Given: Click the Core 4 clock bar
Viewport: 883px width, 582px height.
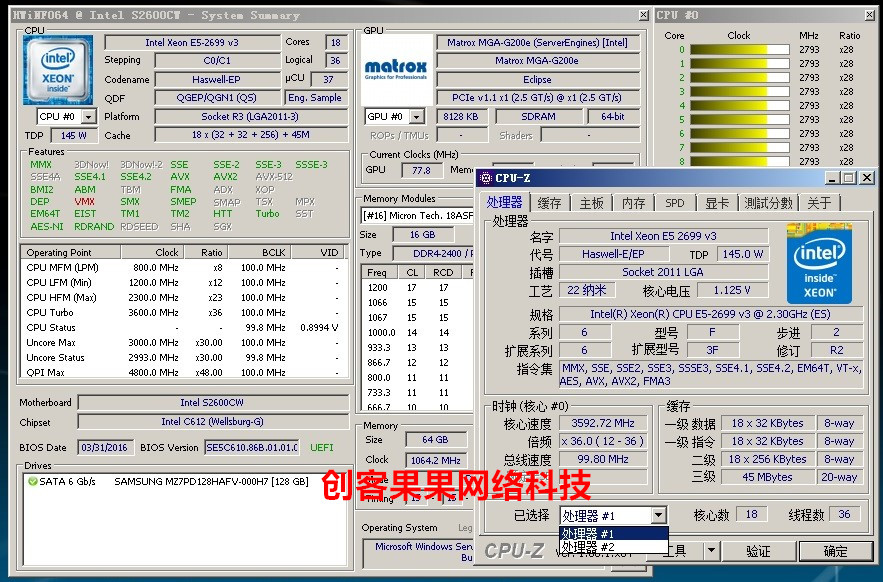Looking at the screenshot, I should point(739,105).
